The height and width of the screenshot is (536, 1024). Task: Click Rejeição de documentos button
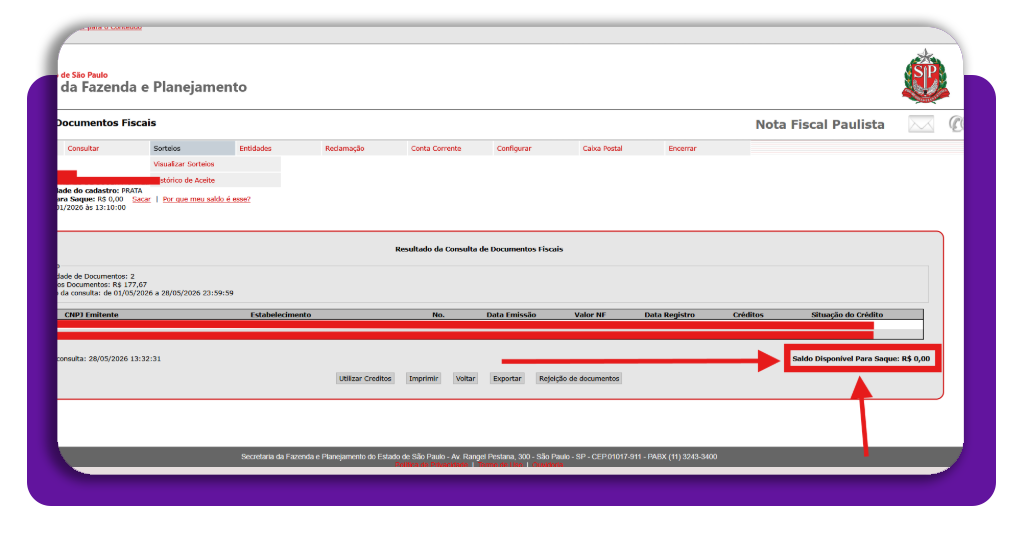[x=579, y=379]
